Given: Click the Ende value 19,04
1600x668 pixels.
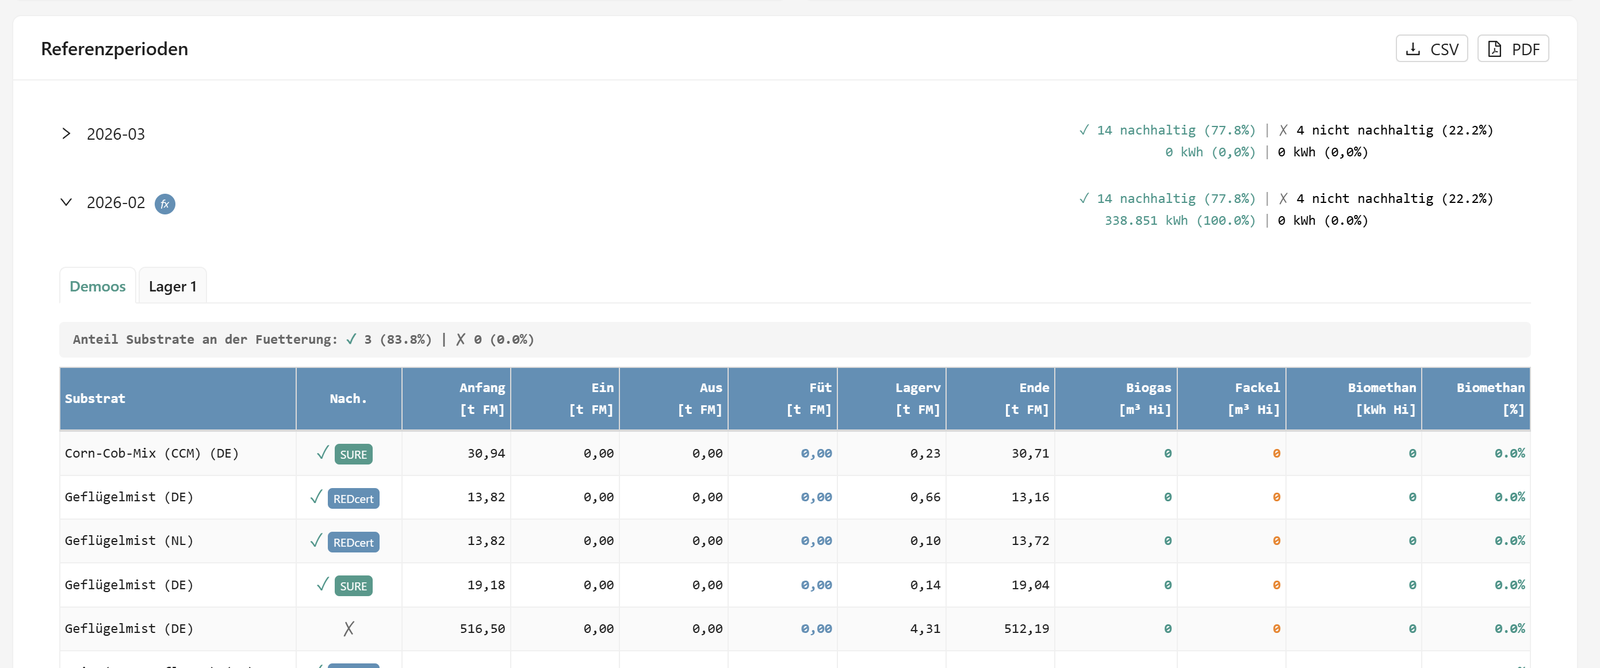Looking at the screenshot, I should [1030, 585].
